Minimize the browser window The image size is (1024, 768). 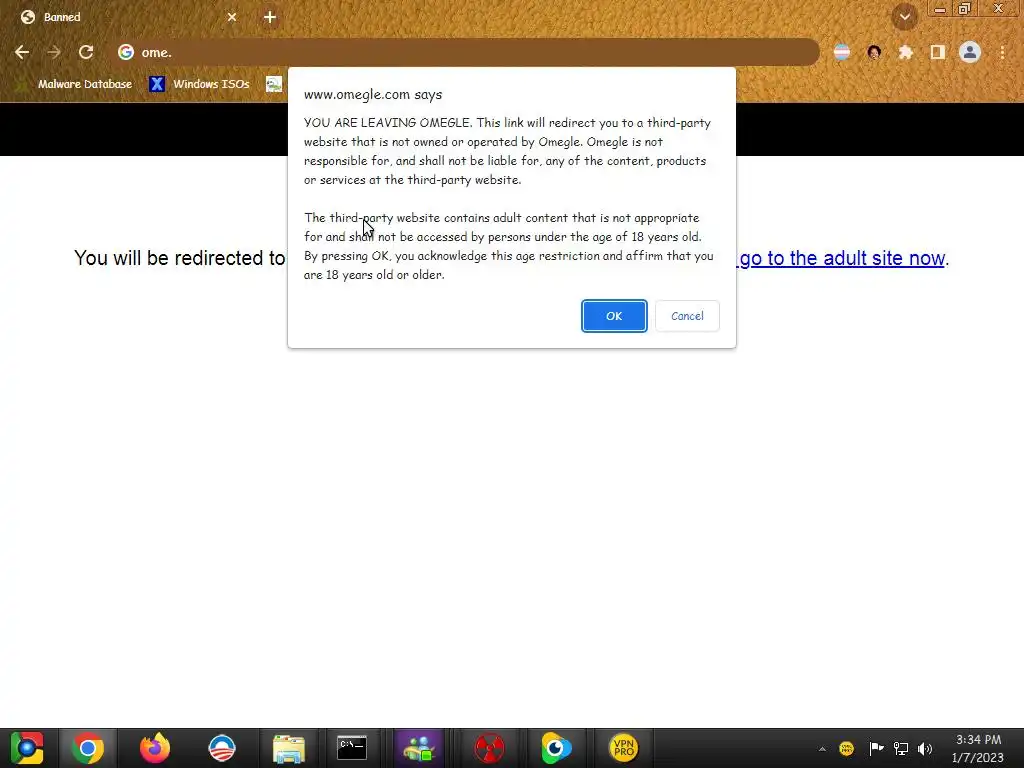pos(940,8)
